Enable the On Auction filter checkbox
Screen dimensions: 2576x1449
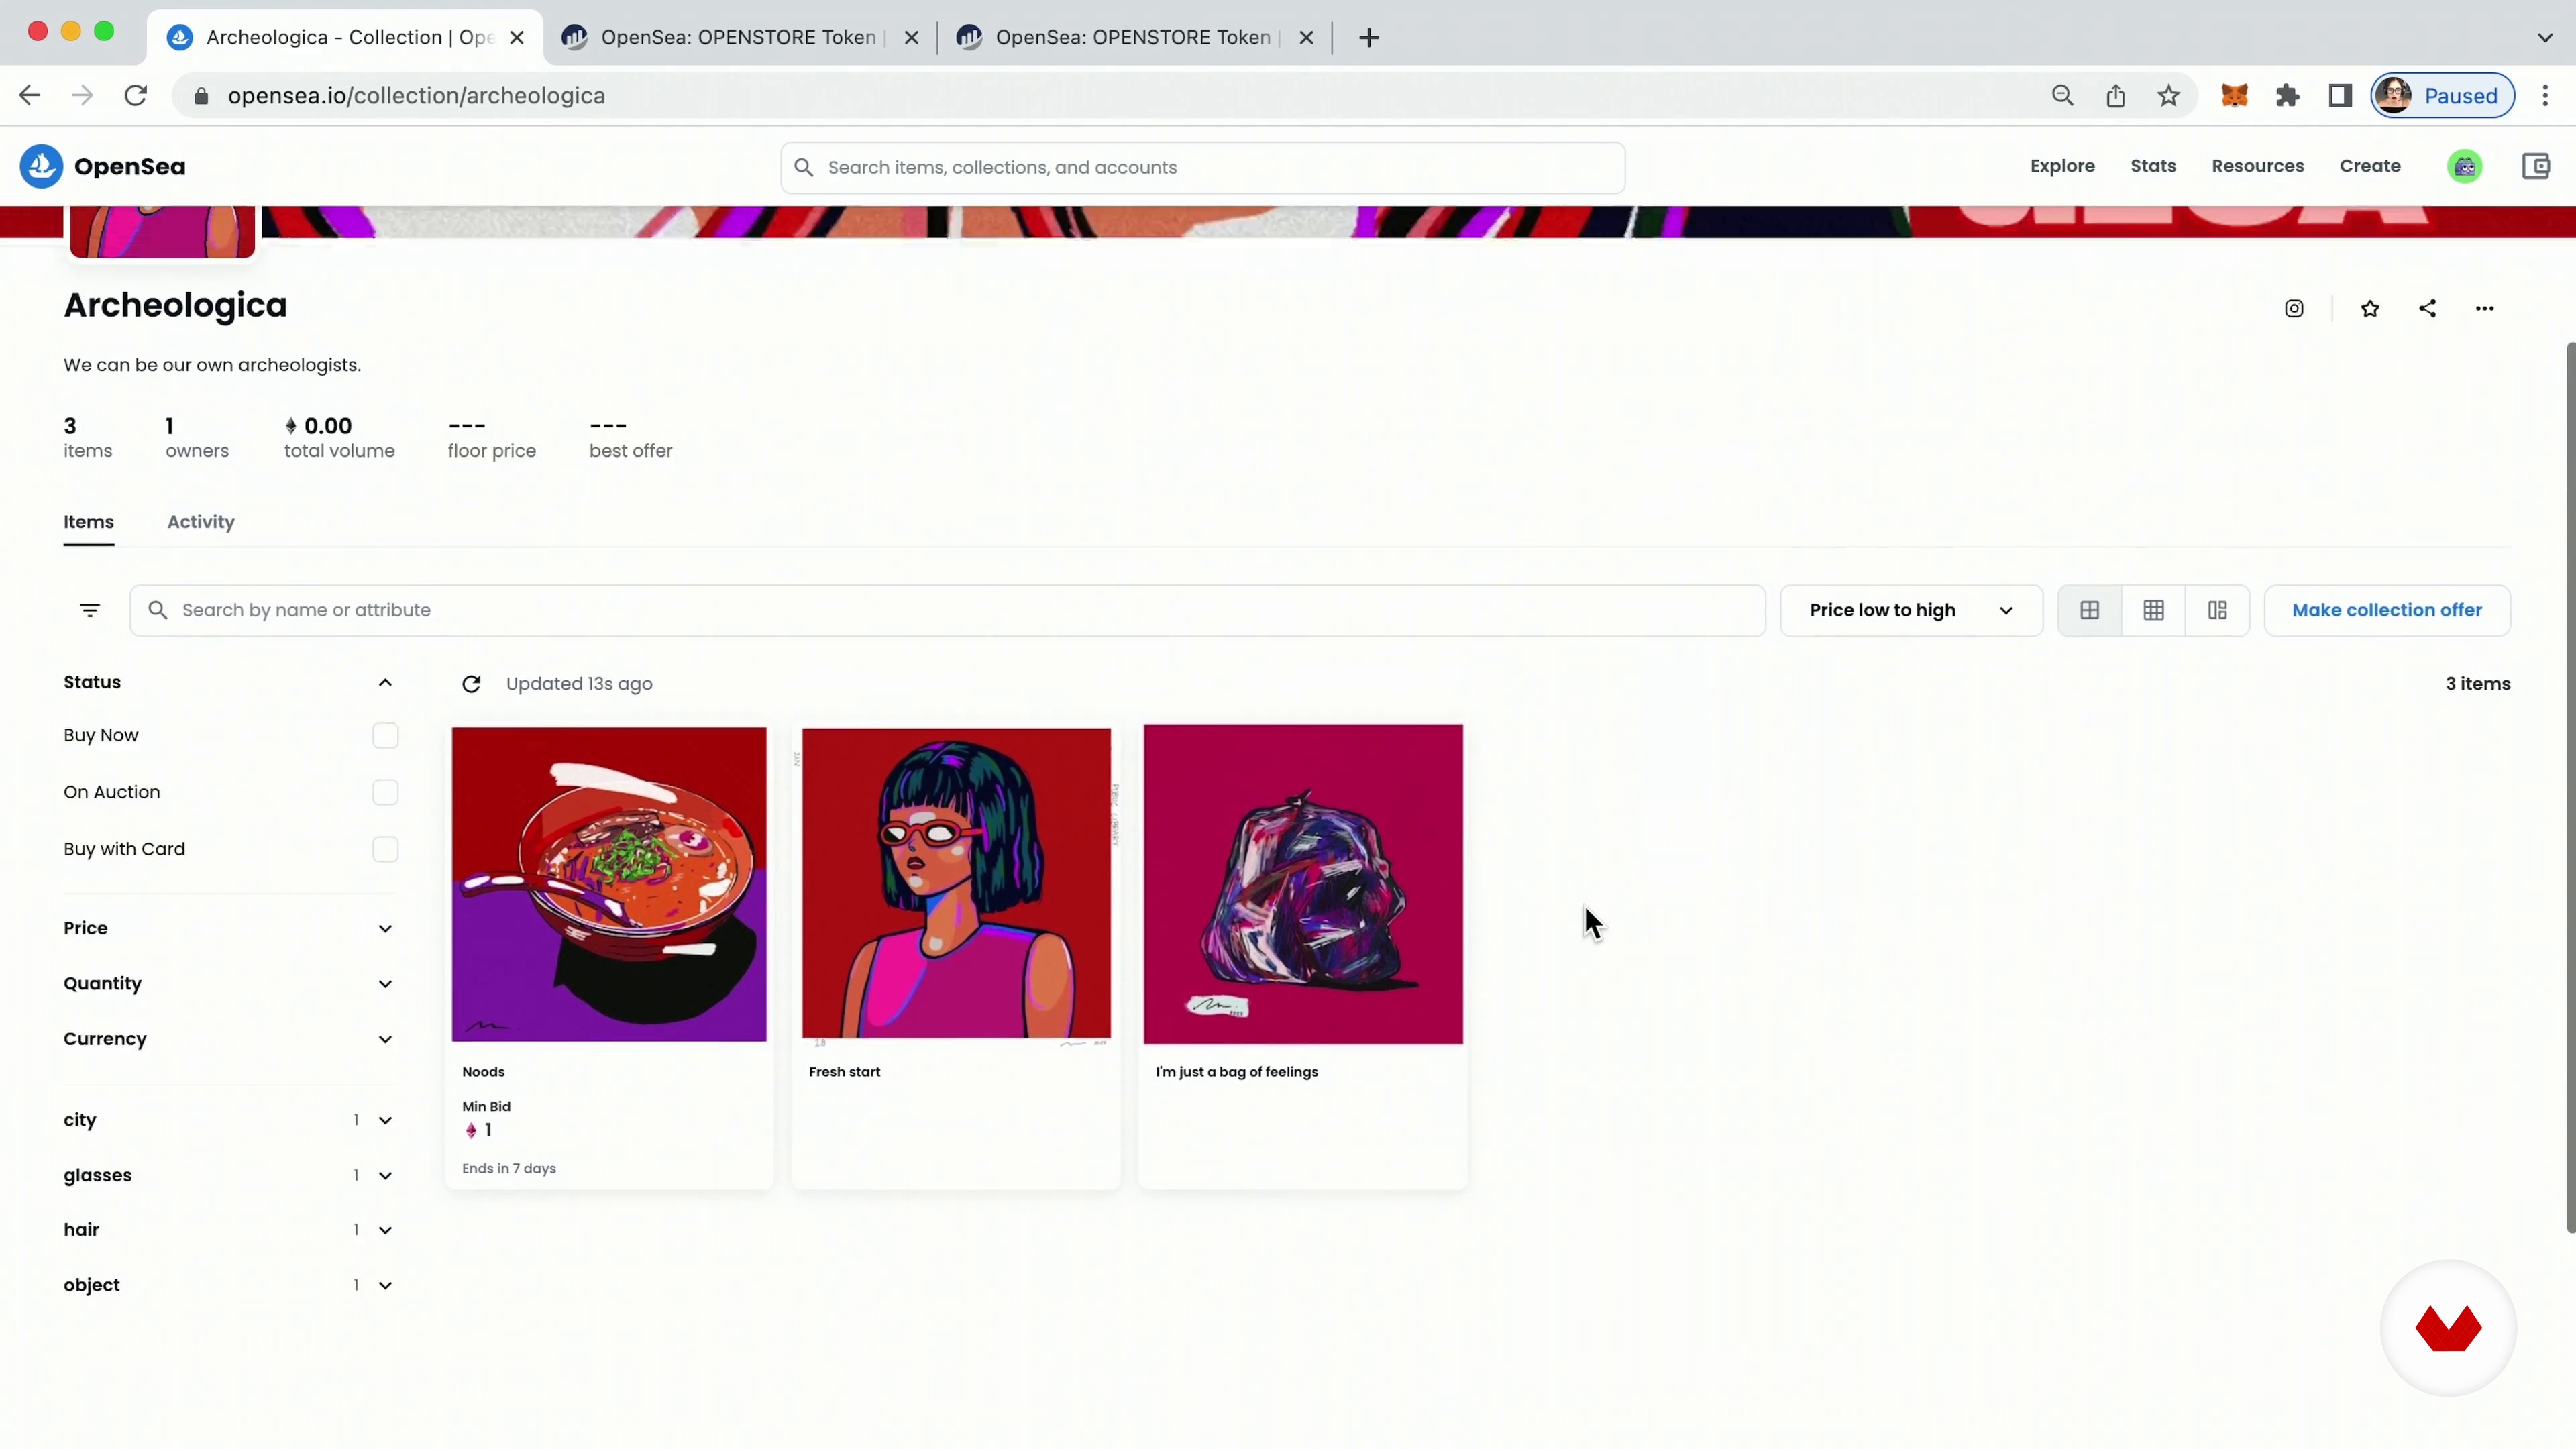tap(385, 792)
